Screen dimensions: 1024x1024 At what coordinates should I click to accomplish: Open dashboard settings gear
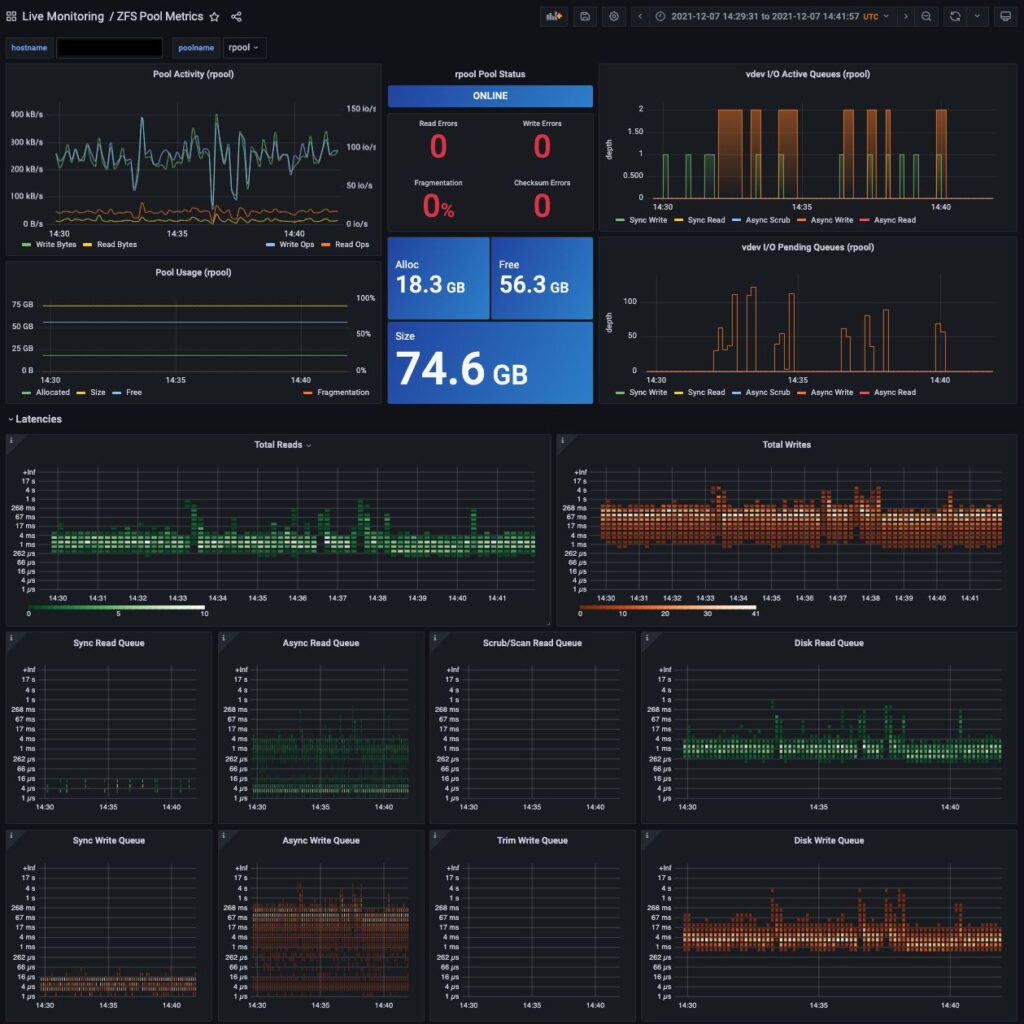pyautogui.click(x=613, y=16)
